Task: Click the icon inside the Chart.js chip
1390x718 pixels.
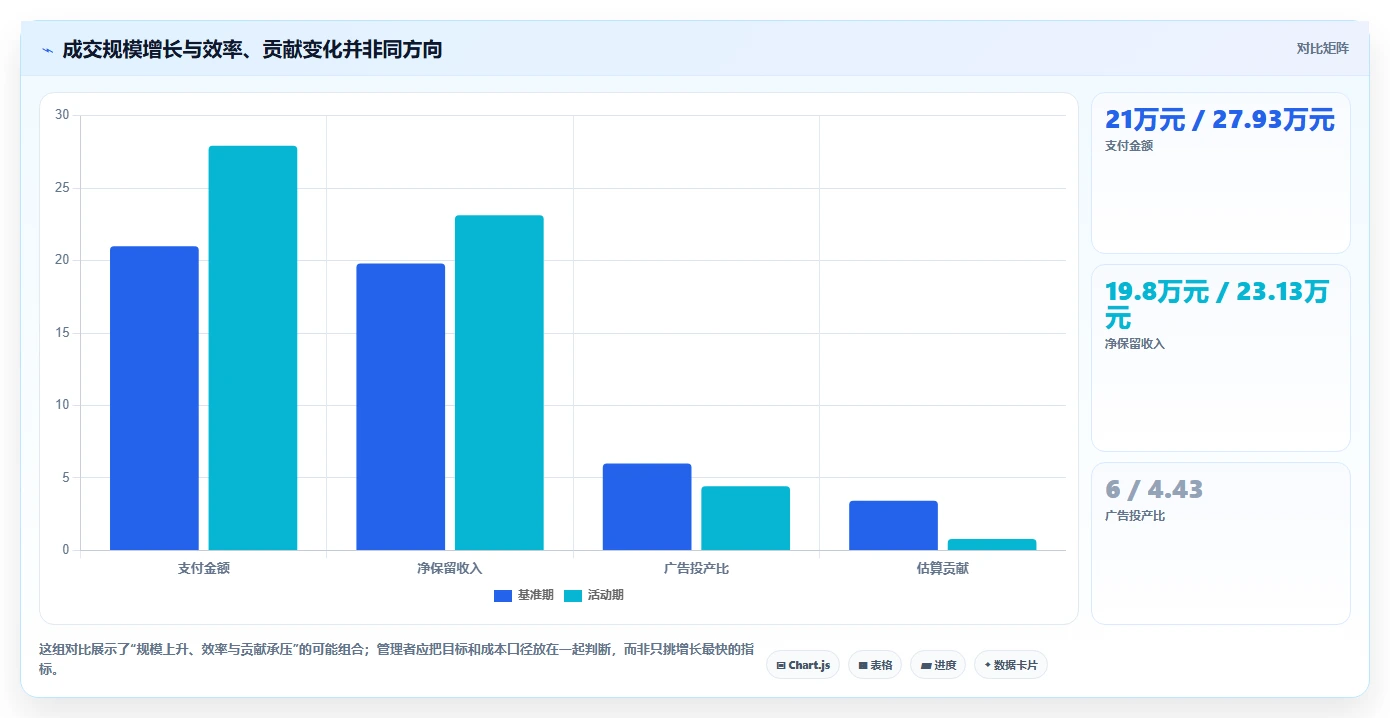Action: (x=781, y=665)
